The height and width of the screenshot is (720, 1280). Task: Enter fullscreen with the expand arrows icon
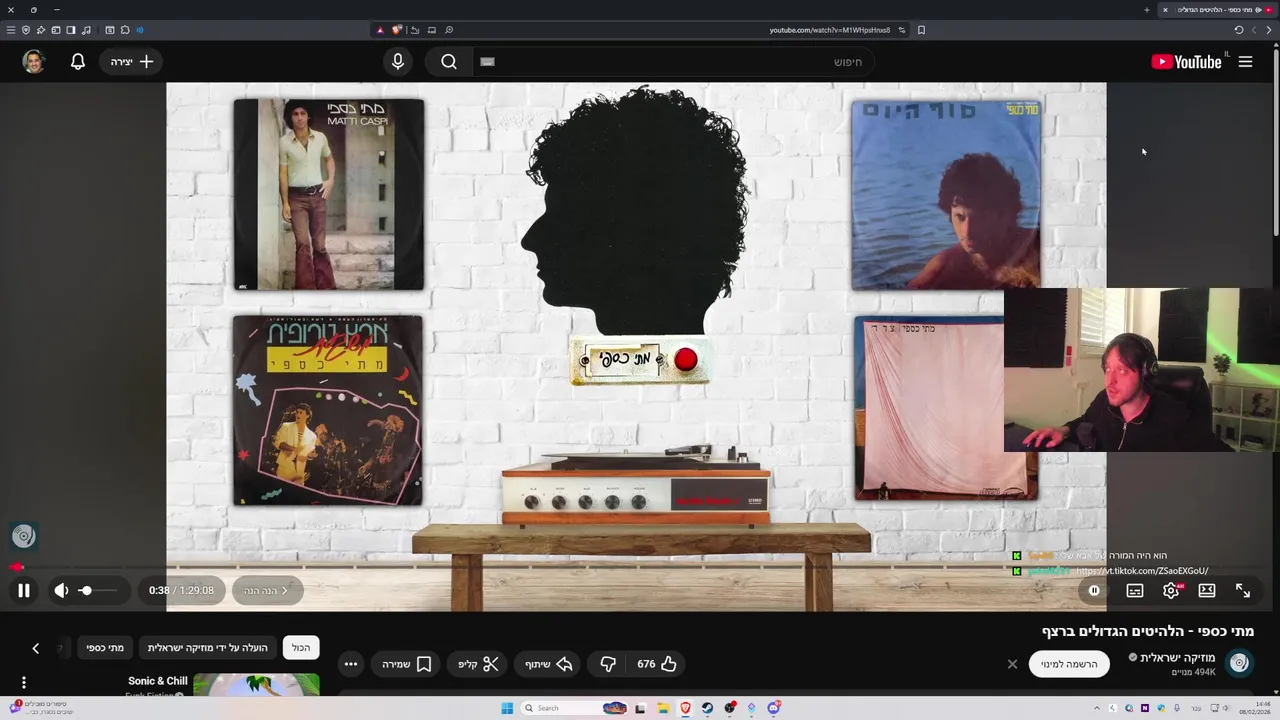click(1243, 591)
